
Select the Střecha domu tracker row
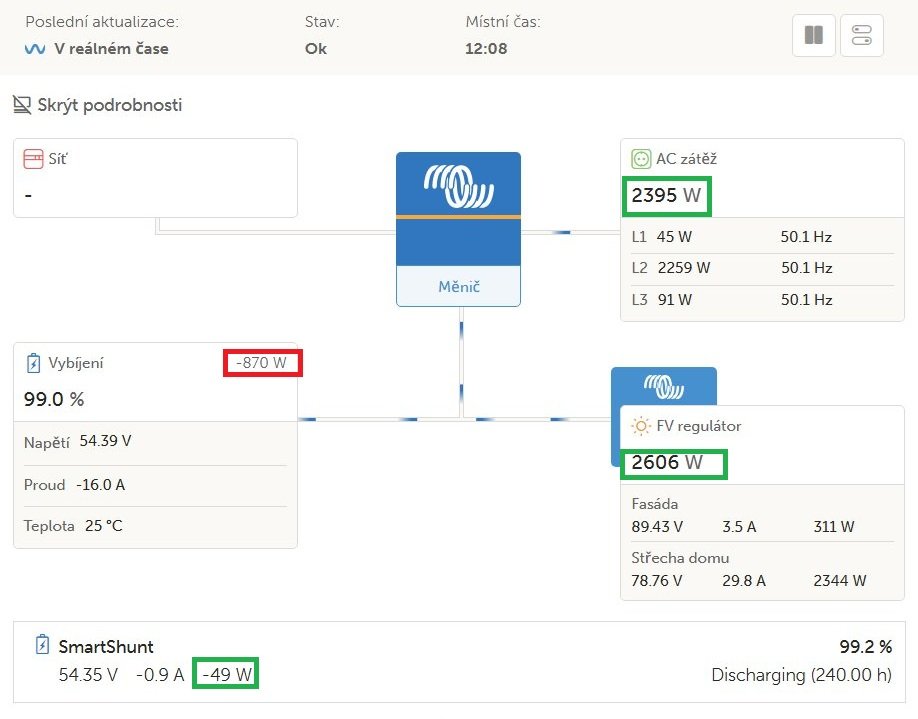pos(762,570)
